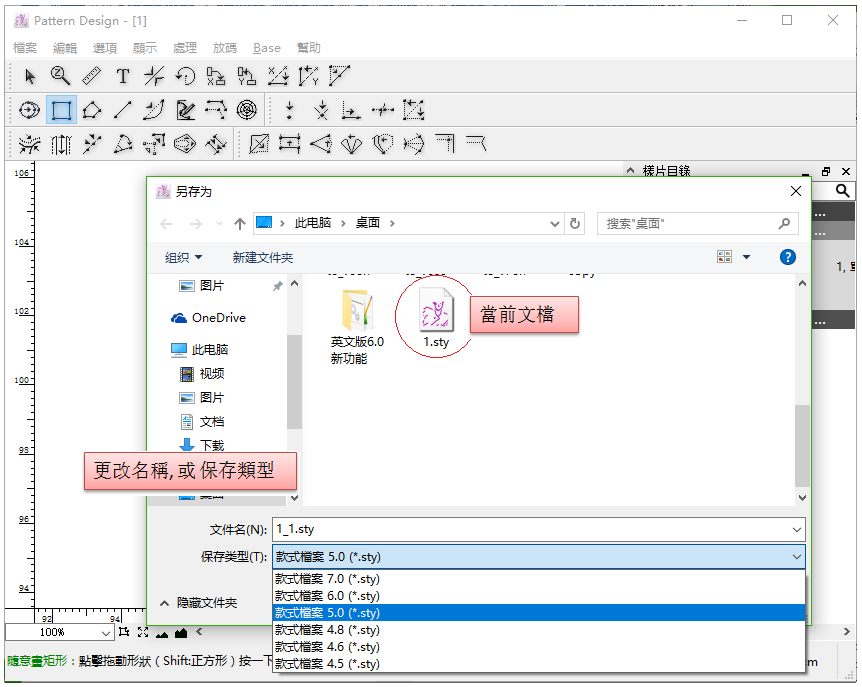
Task: Select the arrow pointer tool
Action: (x=30, y=76)
